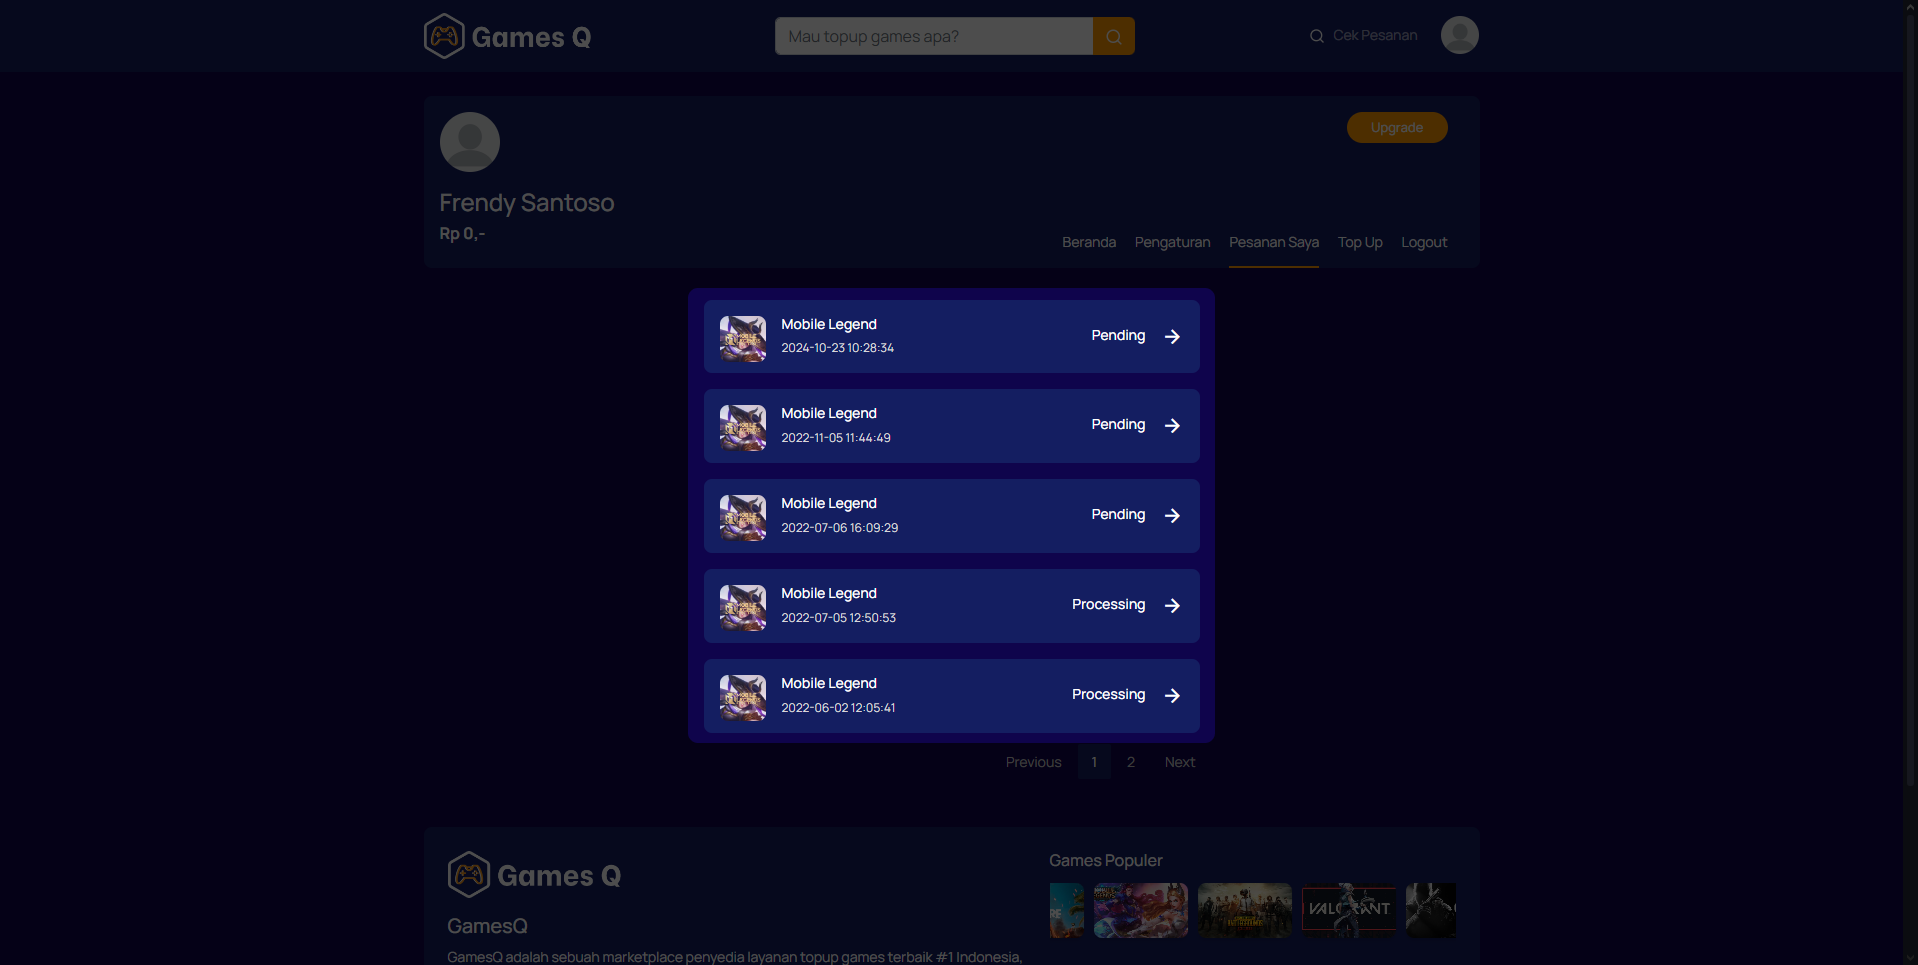Click arrow for 2022-06-02 Processing order
This screenshot has height=965, width=1918.
click(x=1172, y=696)
